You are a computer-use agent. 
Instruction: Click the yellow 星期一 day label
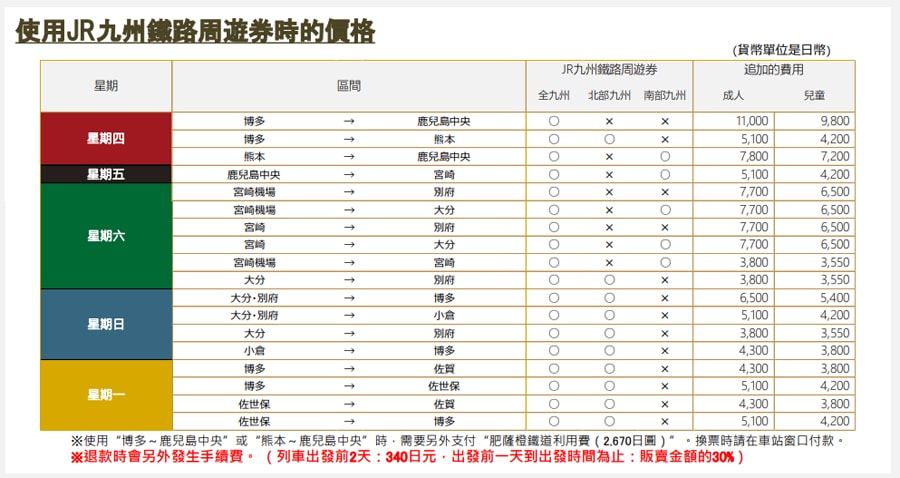[x=106, y=395]
